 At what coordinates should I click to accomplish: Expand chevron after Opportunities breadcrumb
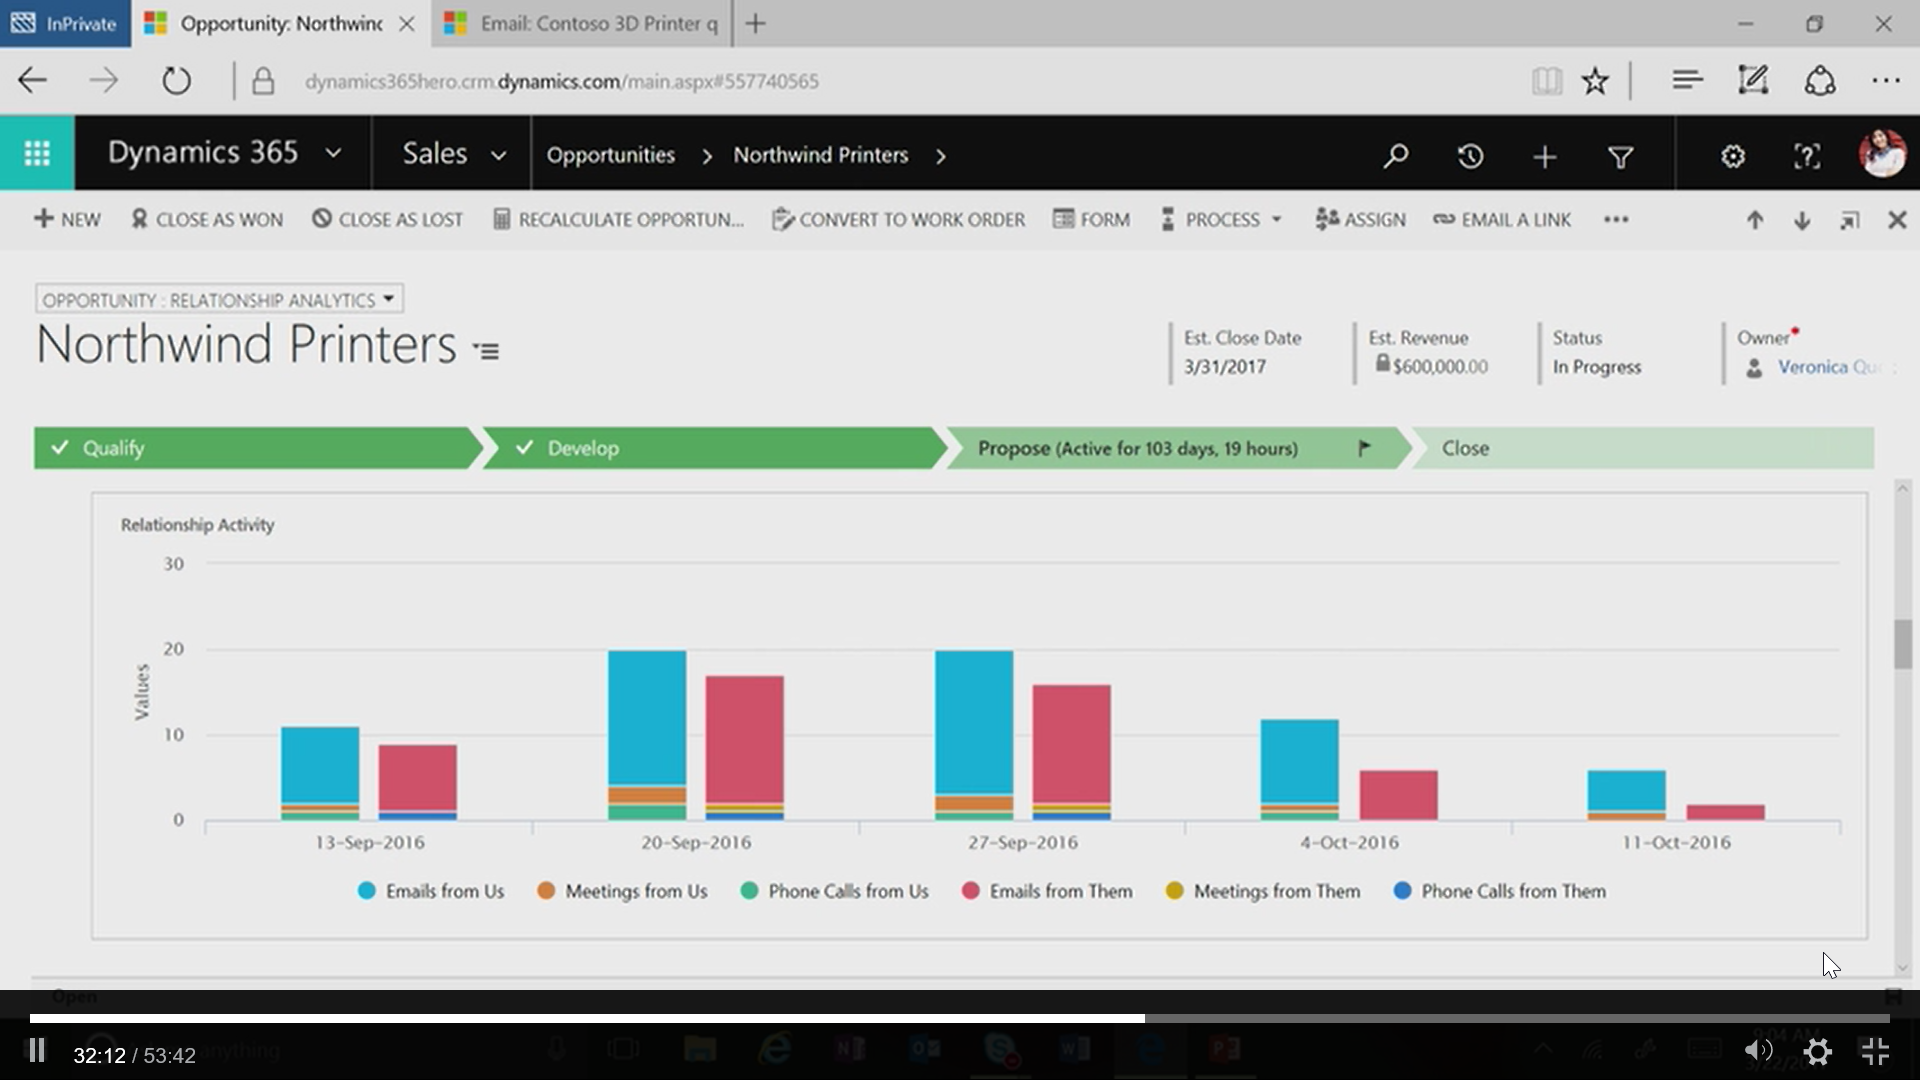click(x=707, y=156)
